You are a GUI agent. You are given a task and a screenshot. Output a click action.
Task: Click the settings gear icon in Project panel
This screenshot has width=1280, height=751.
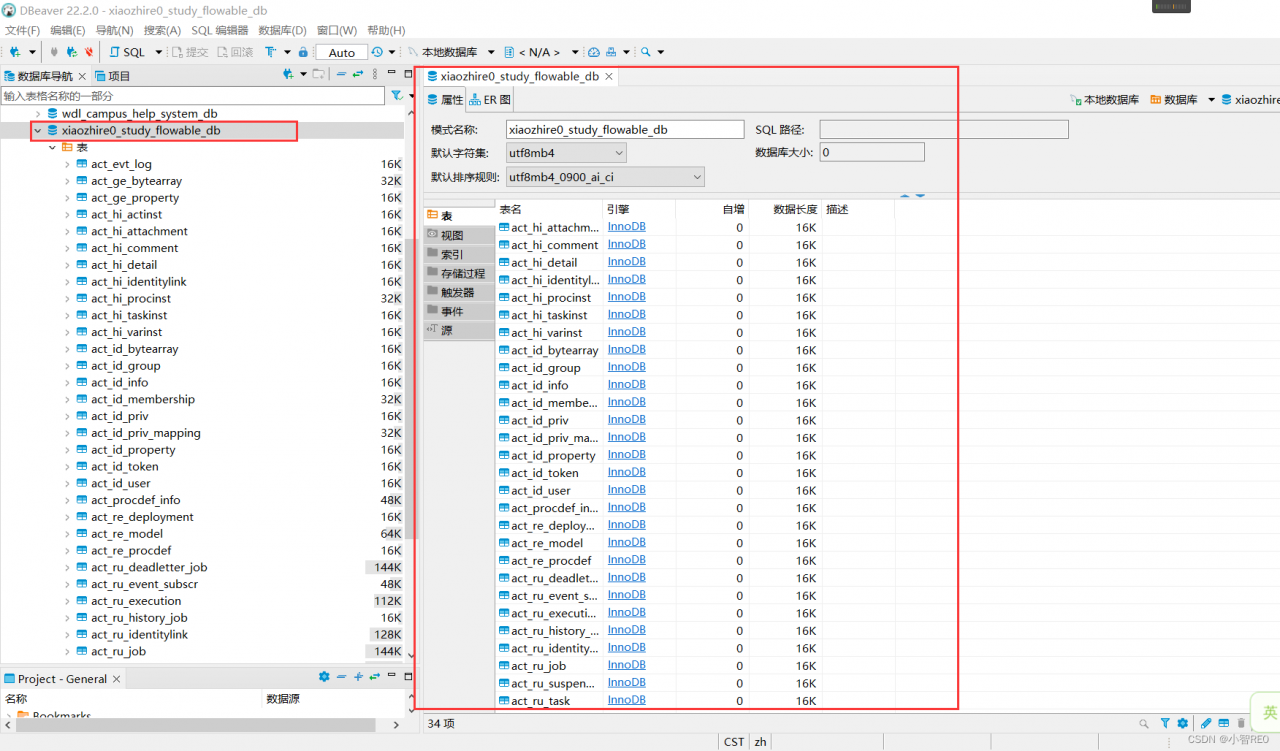click(324, 677)
